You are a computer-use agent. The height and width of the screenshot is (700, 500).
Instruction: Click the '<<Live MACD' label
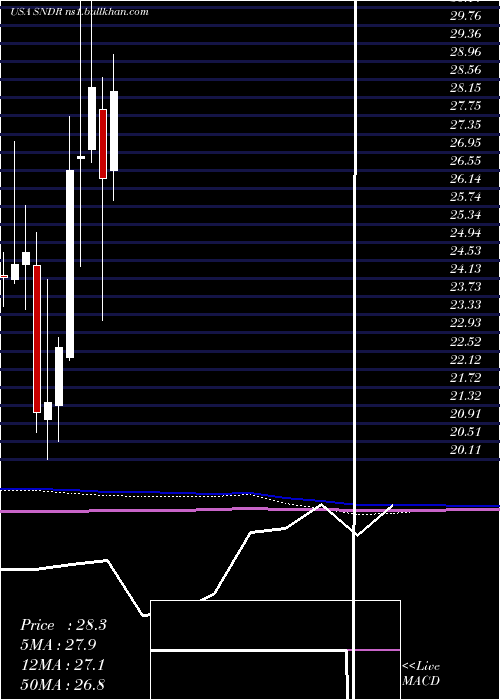421,674
